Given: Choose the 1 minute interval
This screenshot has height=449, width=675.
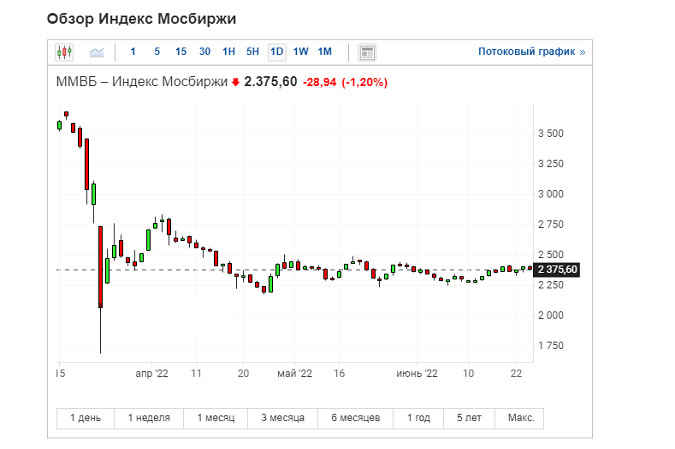Looking at the screenshot, I should pyautogui.click(x=133, y=52).
